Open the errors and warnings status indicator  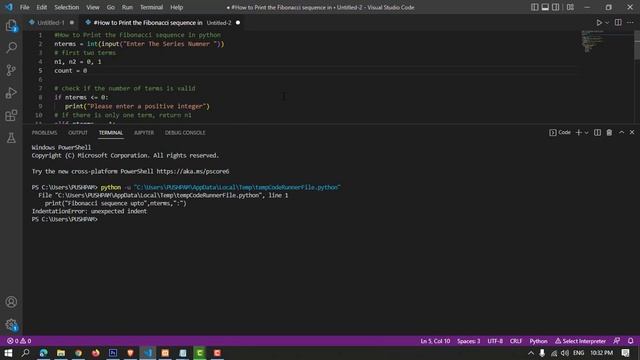(x=19, y=341)
